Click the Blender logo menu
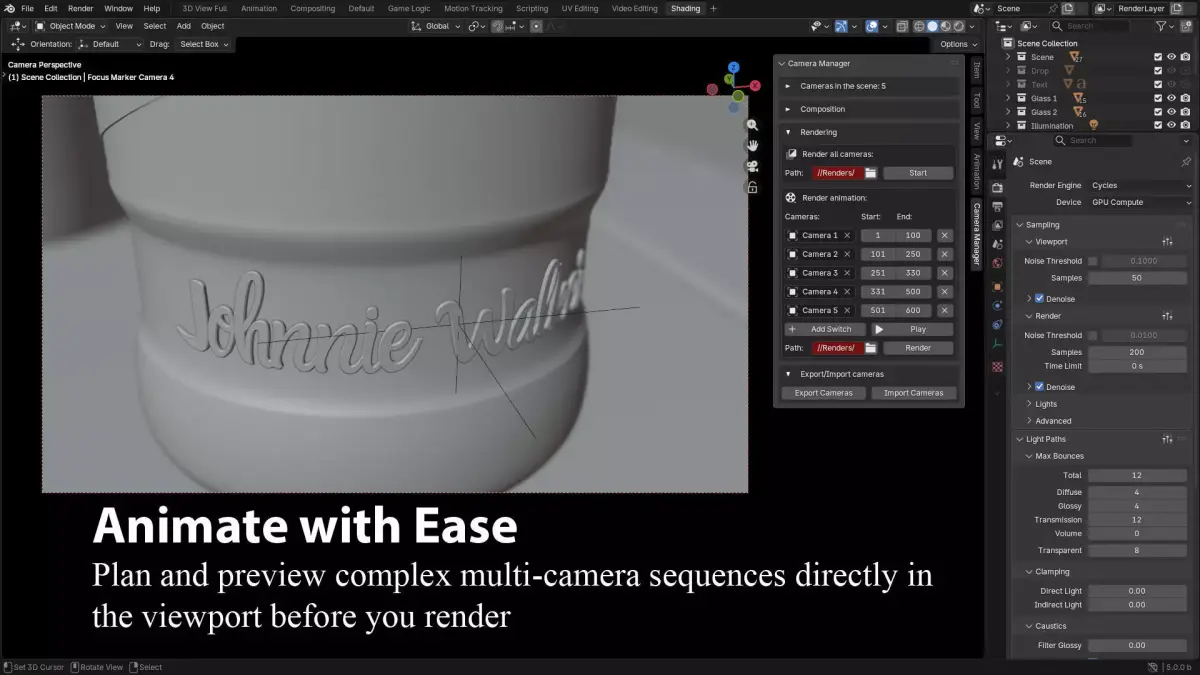Viewport: 1200px width, 675px height. (8, 8)
